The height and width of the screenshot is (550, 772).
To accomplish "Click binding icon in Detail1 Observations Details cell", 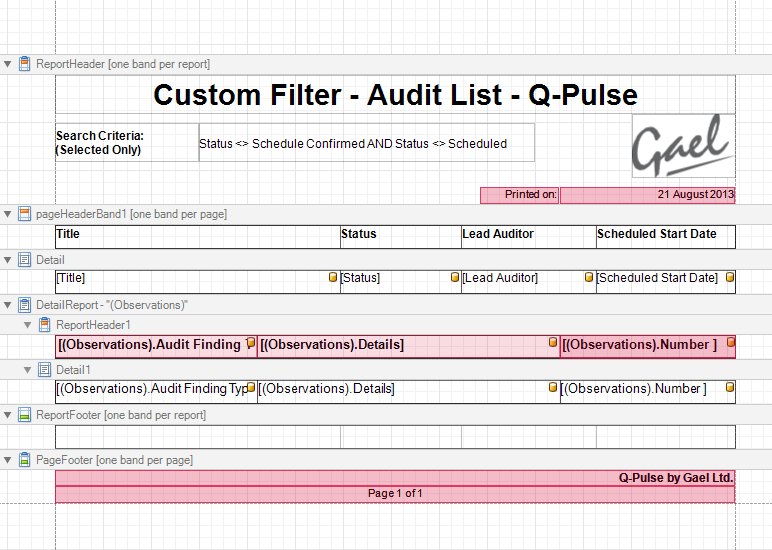I will (553, 388).
